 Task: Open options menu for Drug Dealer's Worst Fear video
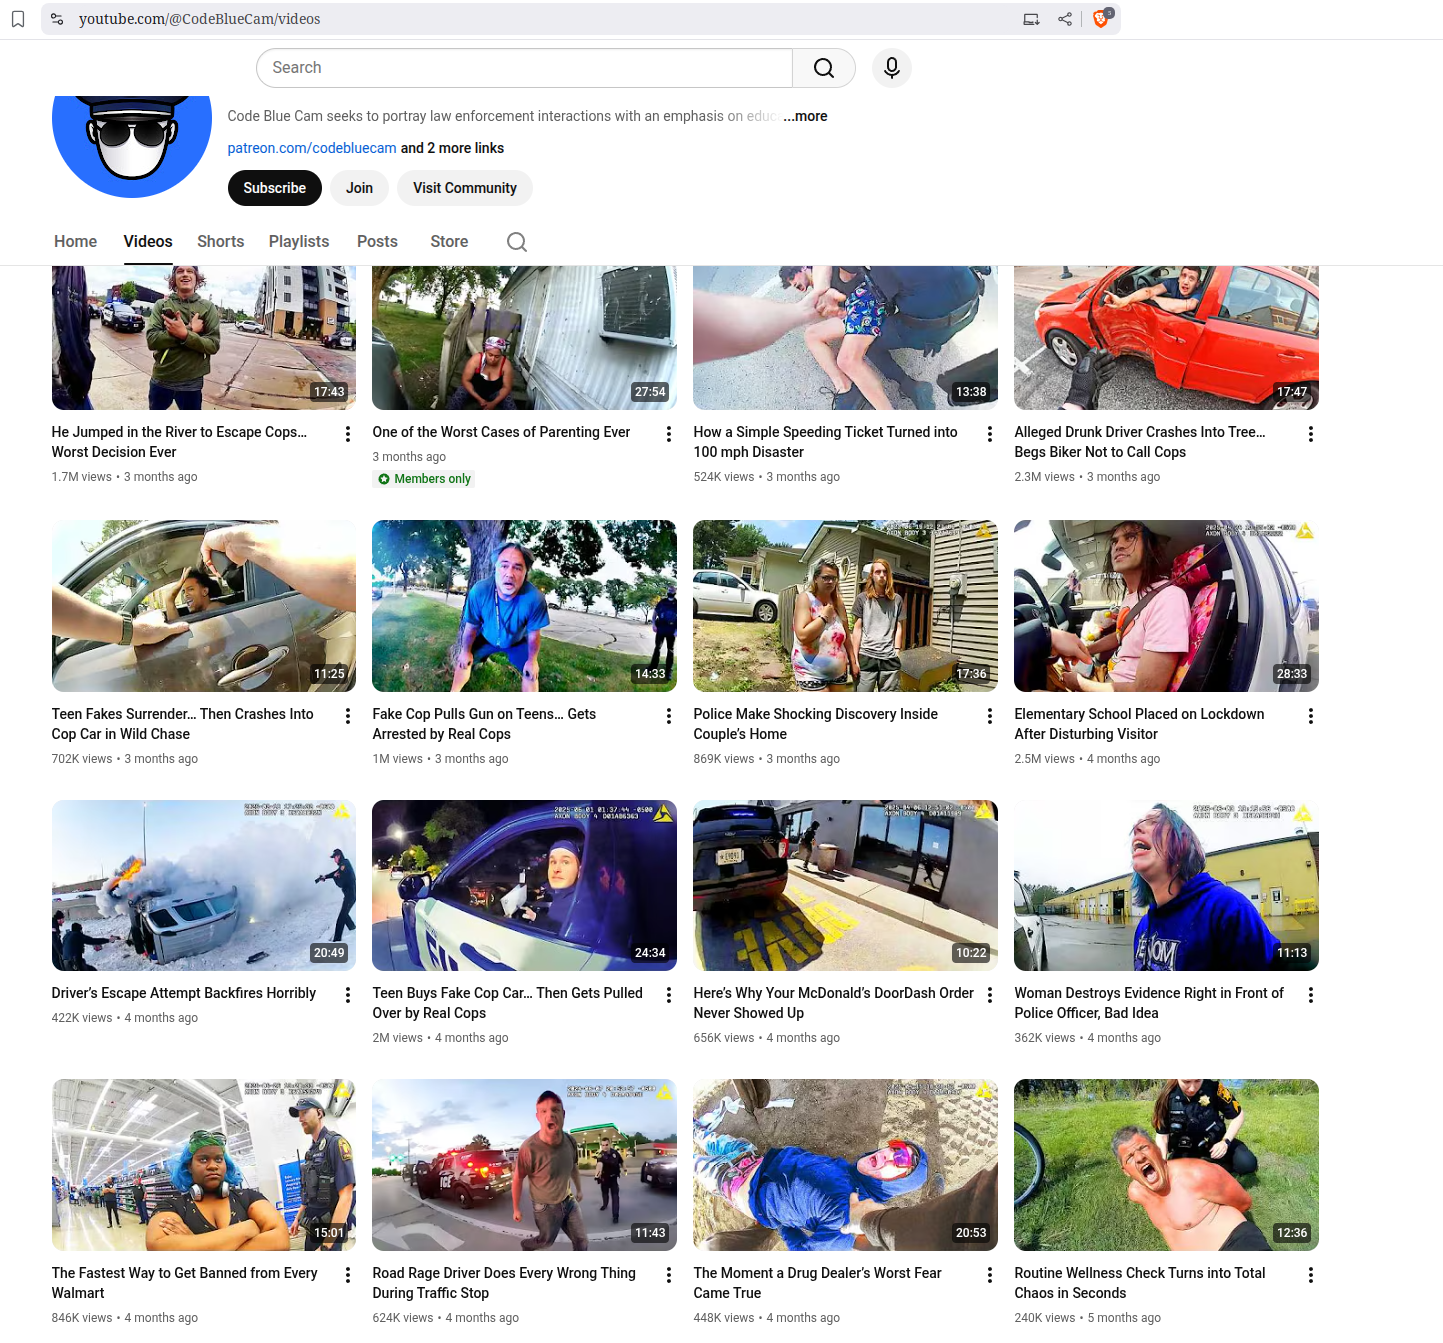989,1275
